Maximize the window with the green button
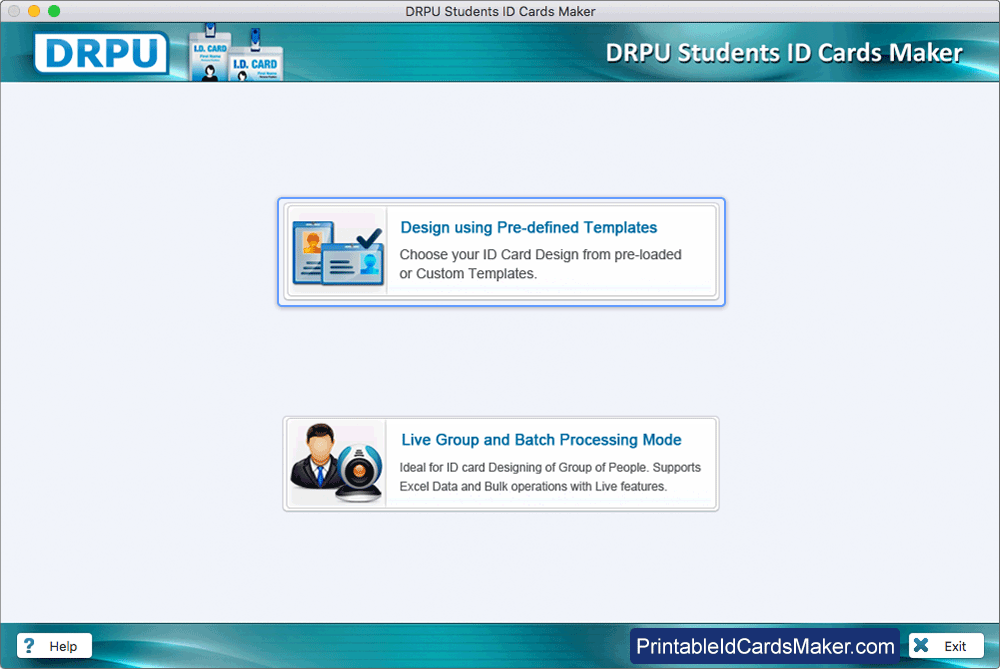1000x669 pixels. pyautogui.click(x=54, y=11)
